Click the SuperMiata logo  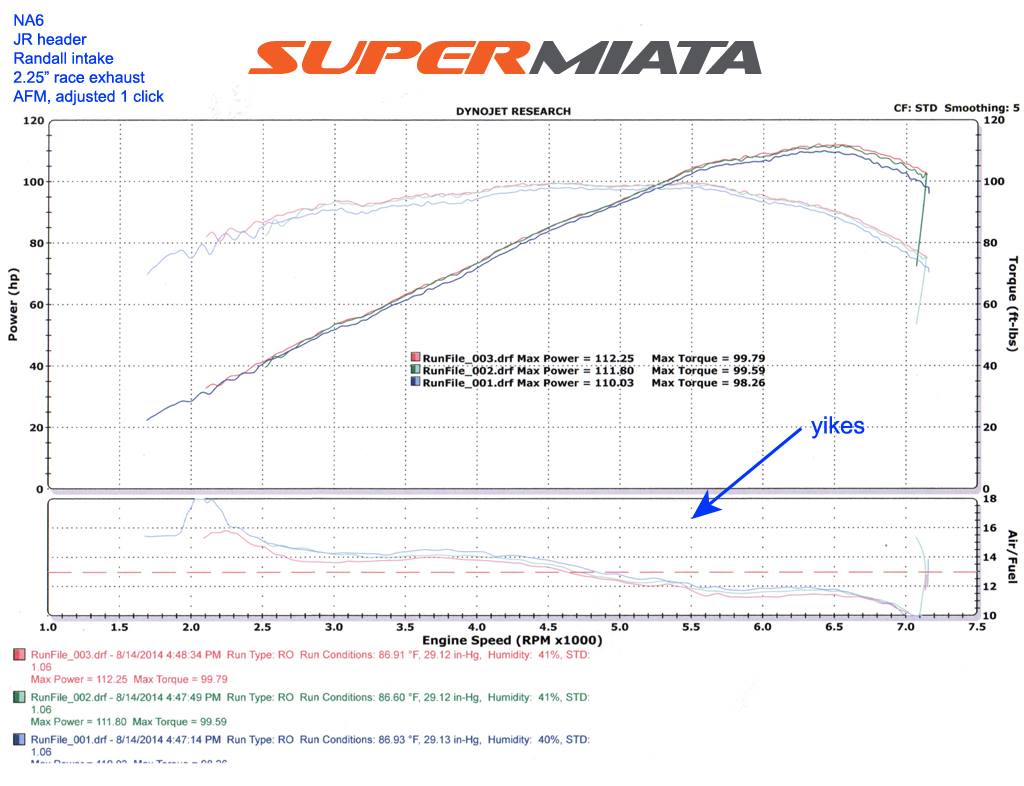coord(505,58)
